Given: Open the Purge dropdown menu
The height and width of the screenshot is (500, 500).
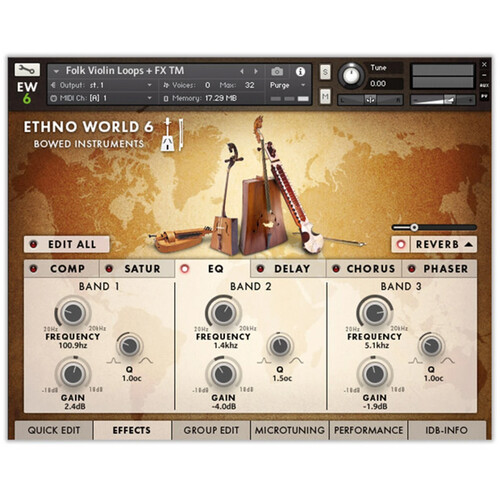Looking at the screenshot, I should tap(288, 85).
